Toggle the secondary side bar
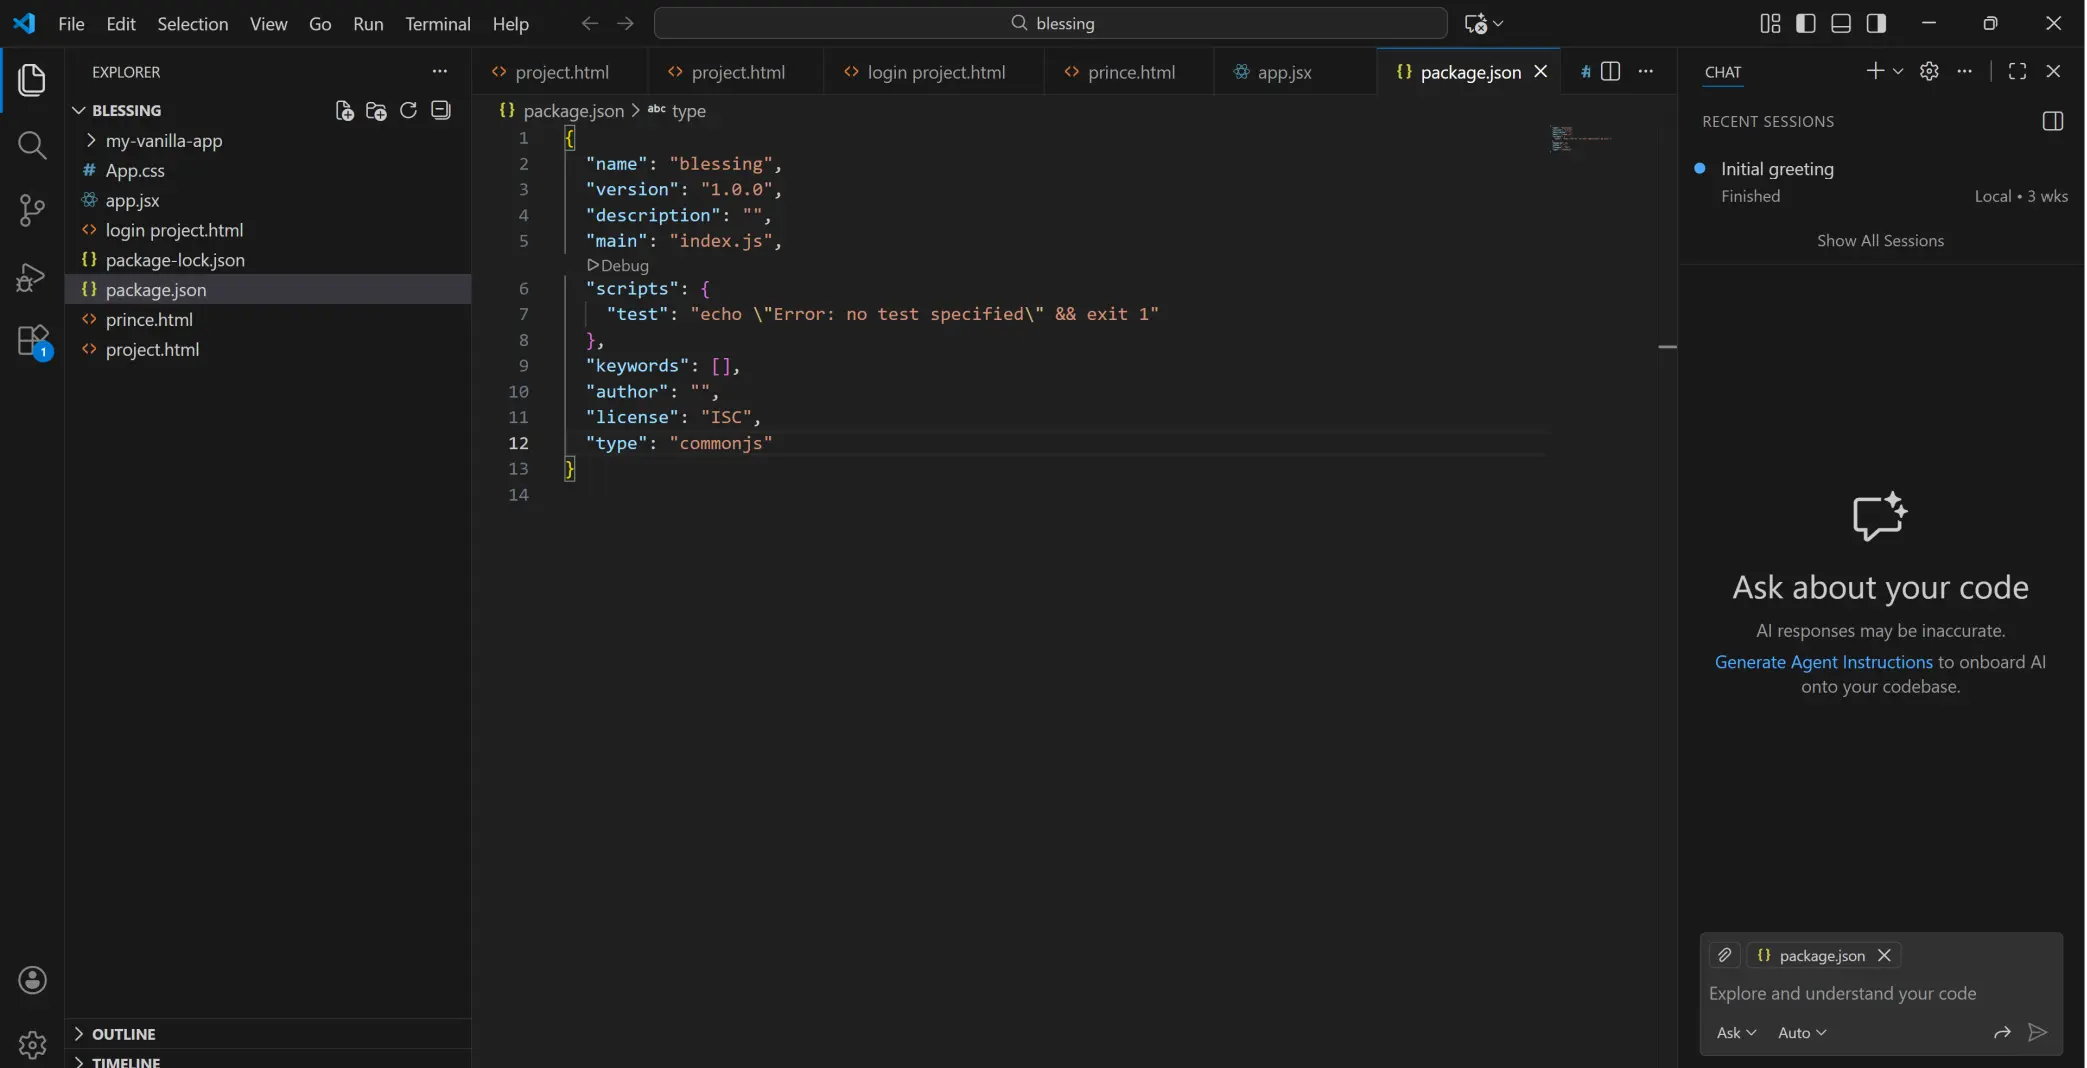The image size is (2087, 1068). tap(1876, 22)
